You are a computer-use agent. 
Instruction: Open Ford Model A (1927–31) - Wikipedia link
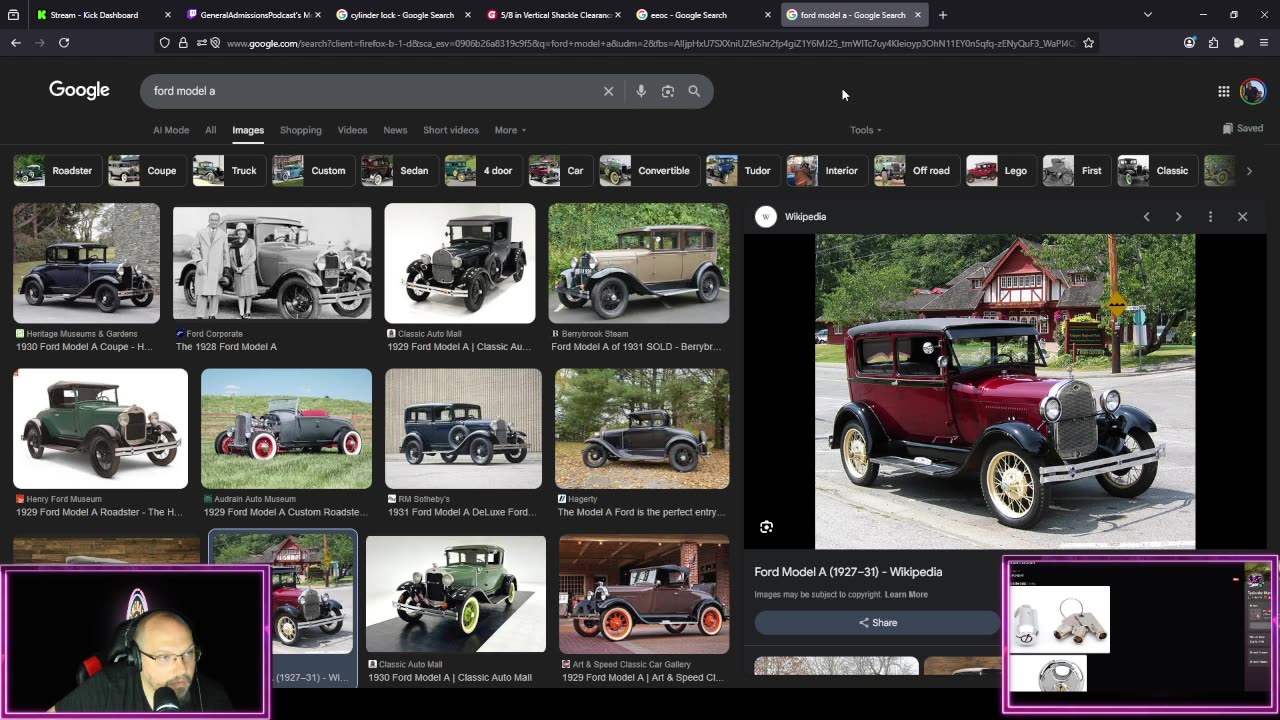(848, 572)
